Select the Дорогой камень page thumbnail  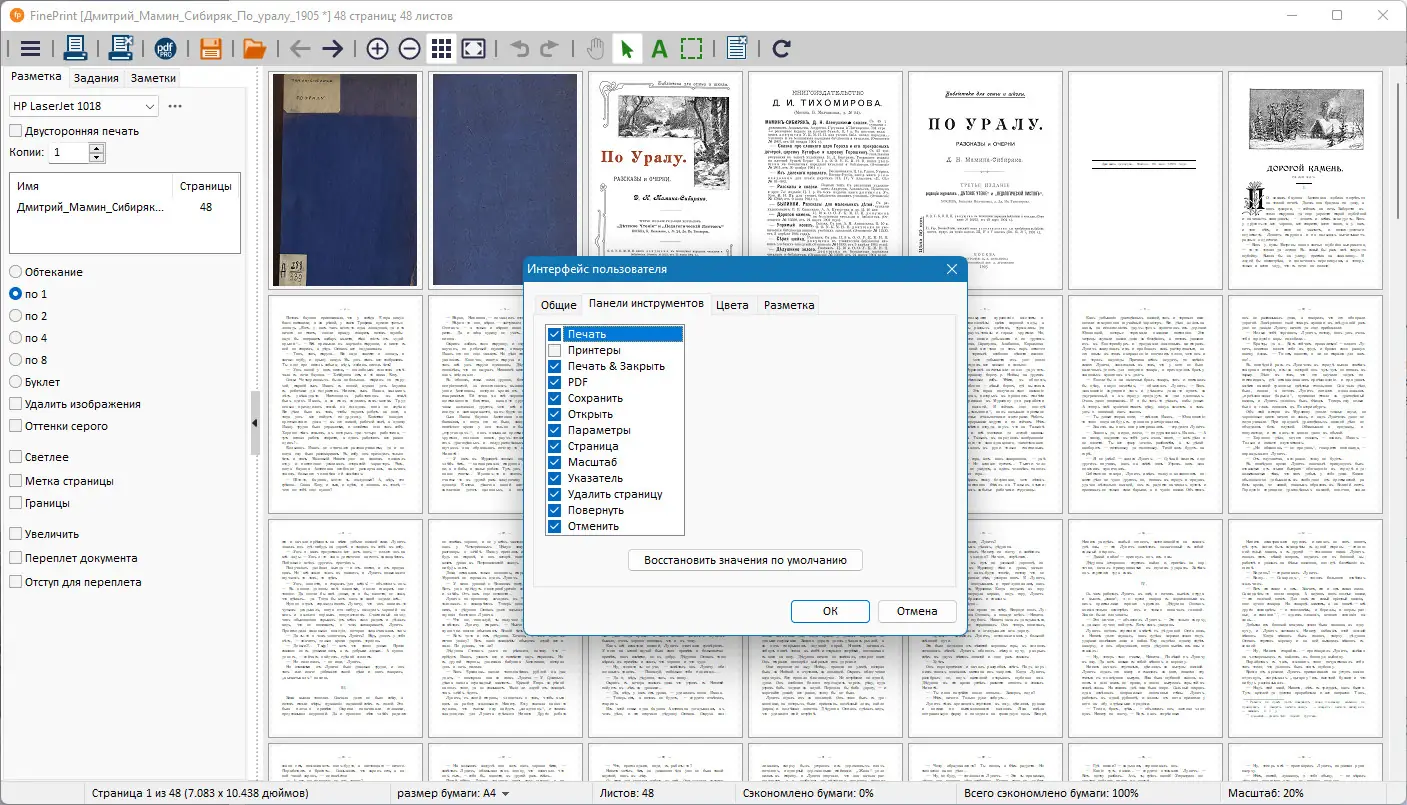(1305, 180)
